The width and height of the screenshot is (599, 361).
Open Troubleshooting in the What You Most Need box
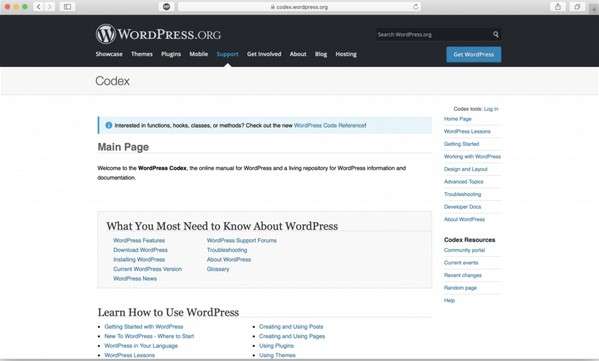(x=227, y=250)
